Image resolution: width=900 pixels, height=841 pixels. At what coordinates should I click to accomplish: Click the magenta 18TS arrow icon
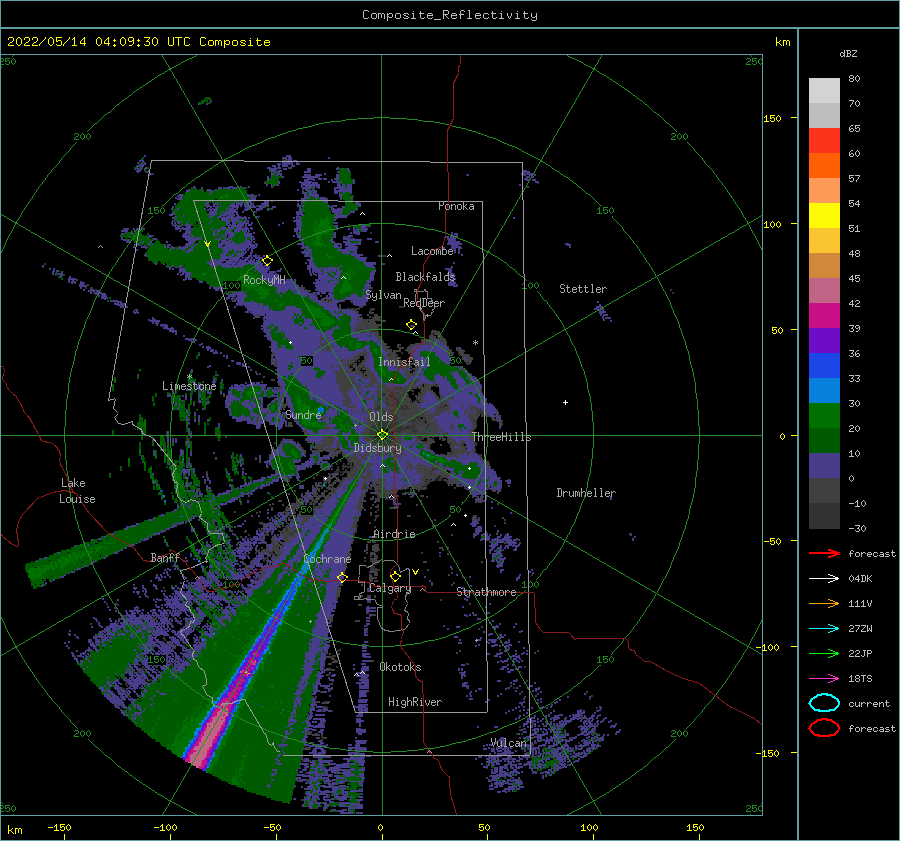tap(824, 679)
